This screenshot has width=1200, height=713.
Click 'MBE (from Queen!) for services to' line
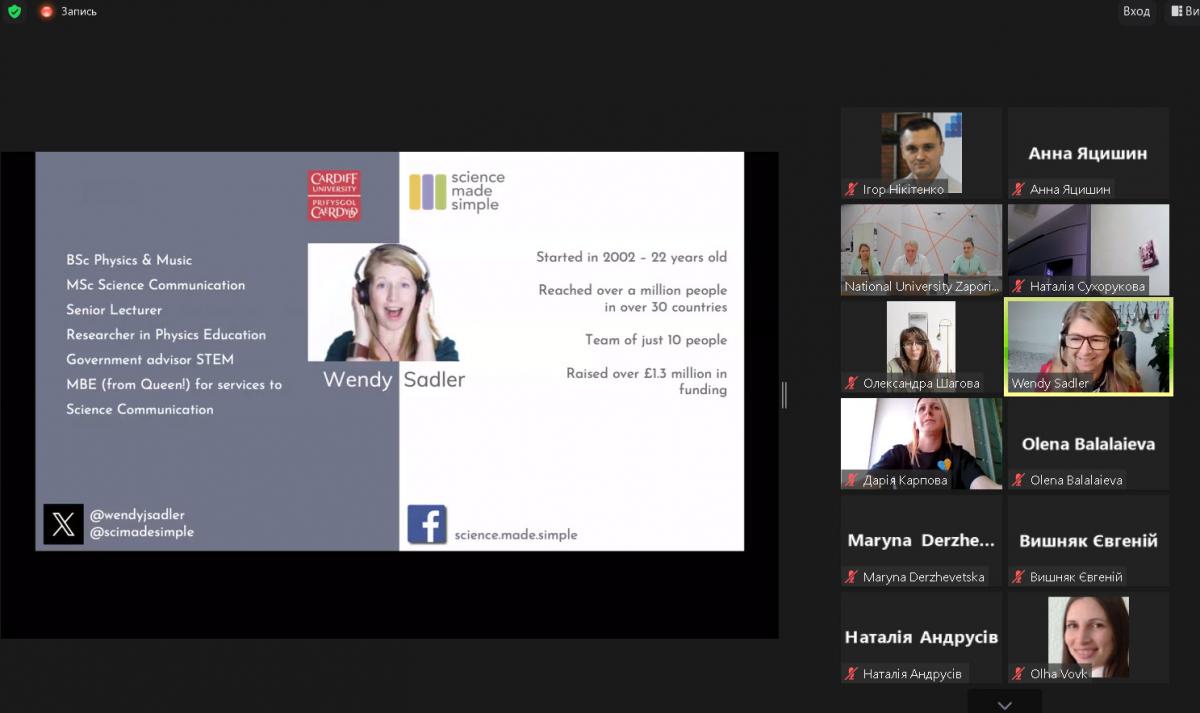pyautogui.click(x=174, y=384)
